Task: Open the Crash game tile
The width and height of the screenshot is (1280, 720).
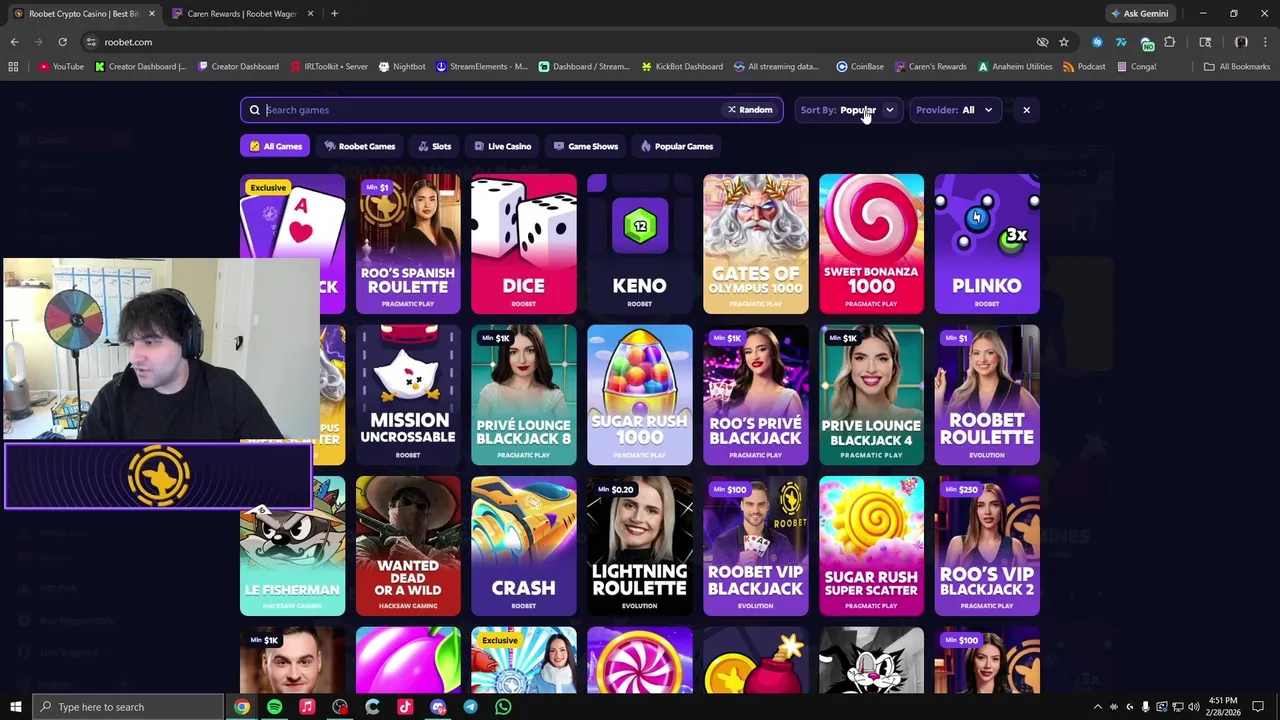Action: pyautogui.click(x=524, y=546)
